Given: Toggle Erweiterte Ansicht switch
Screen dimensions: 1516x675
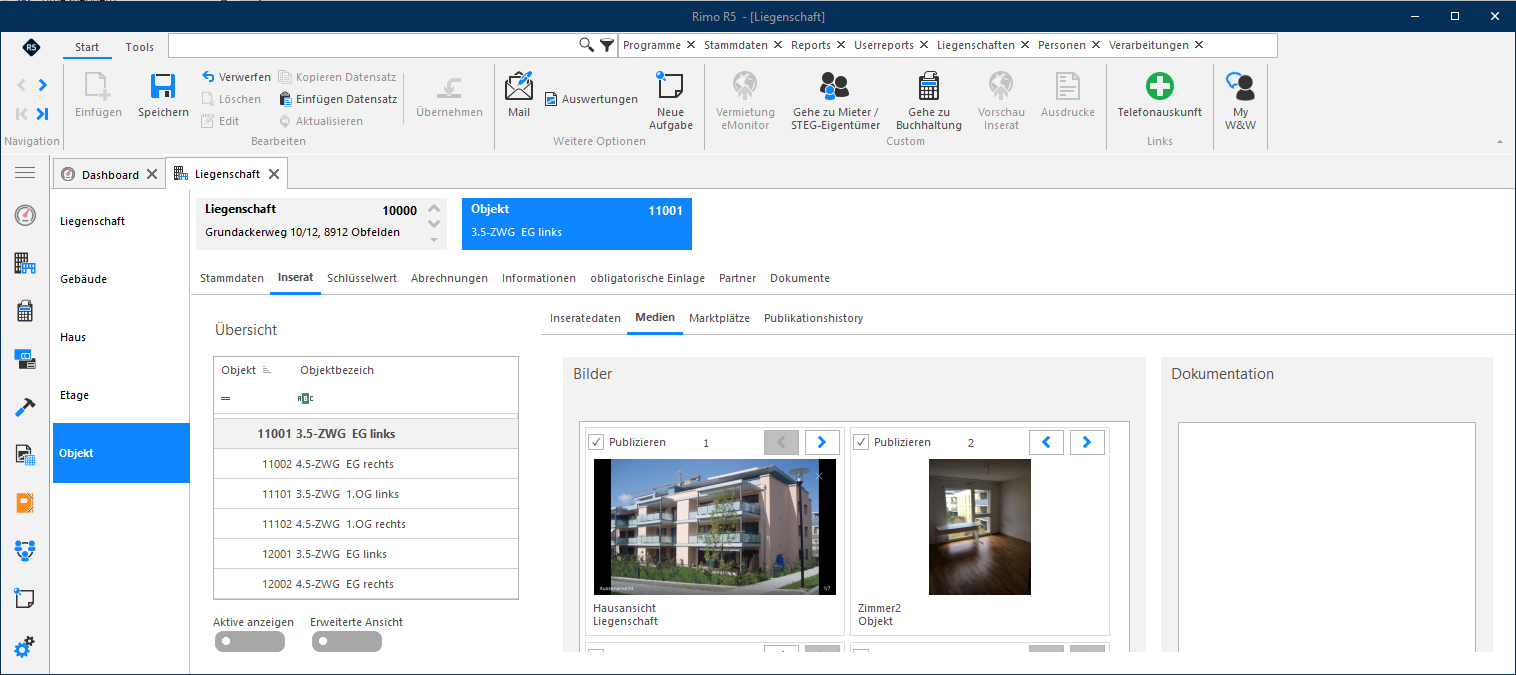Looking at the screenshot, I should click(x=346, y=641).
